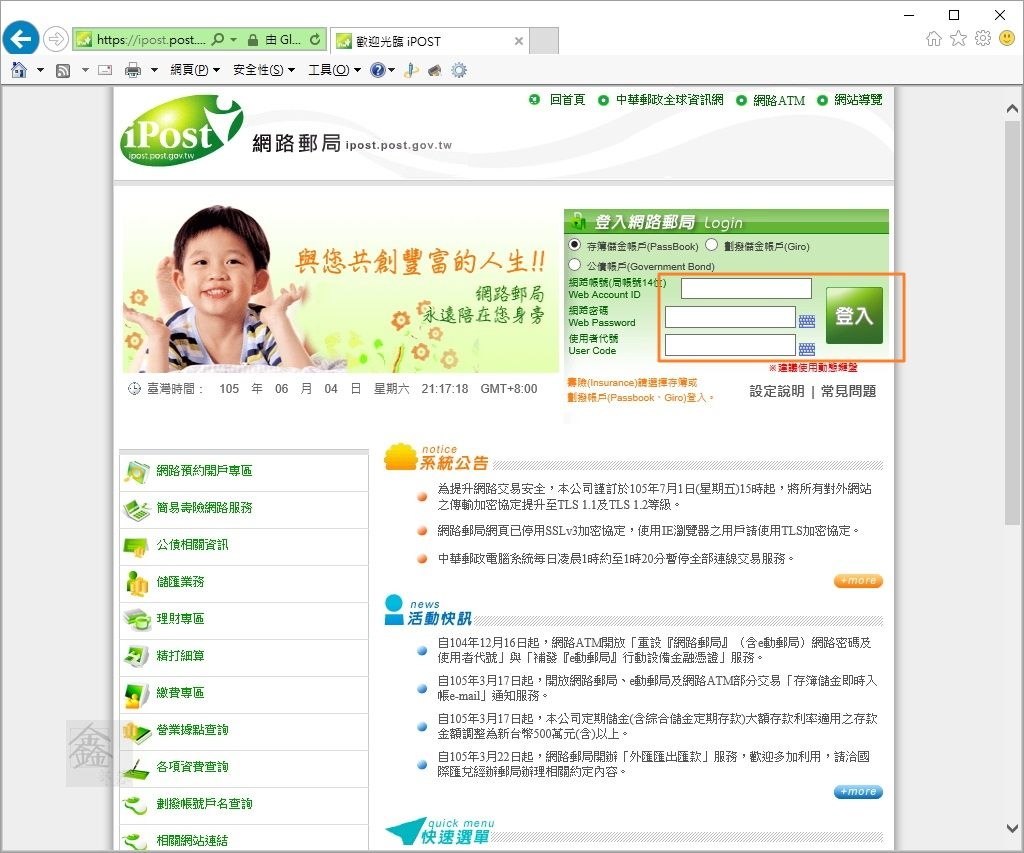Click the green 登入 login button
This screenshot has height=853, width=1024.
[x=854, y=315]
